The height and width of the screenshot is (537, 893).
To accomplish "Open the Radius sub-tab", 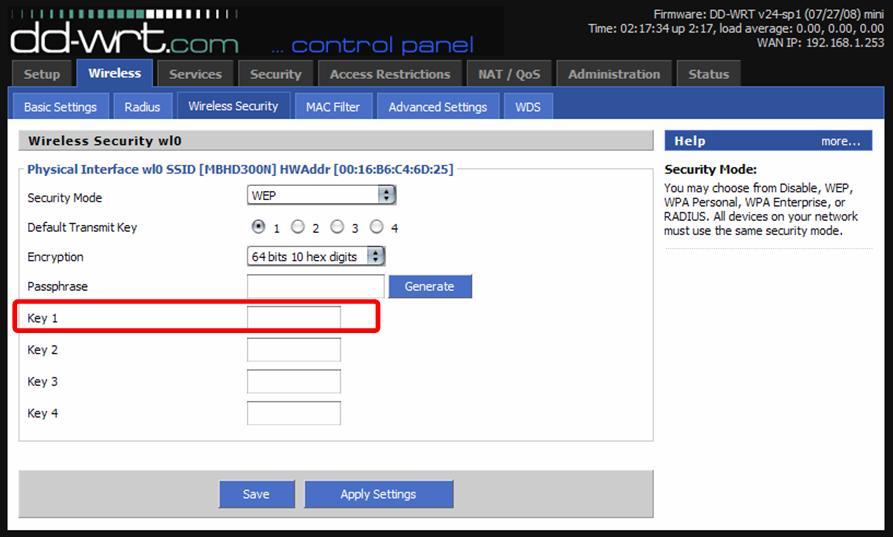I will click(142, 106).
